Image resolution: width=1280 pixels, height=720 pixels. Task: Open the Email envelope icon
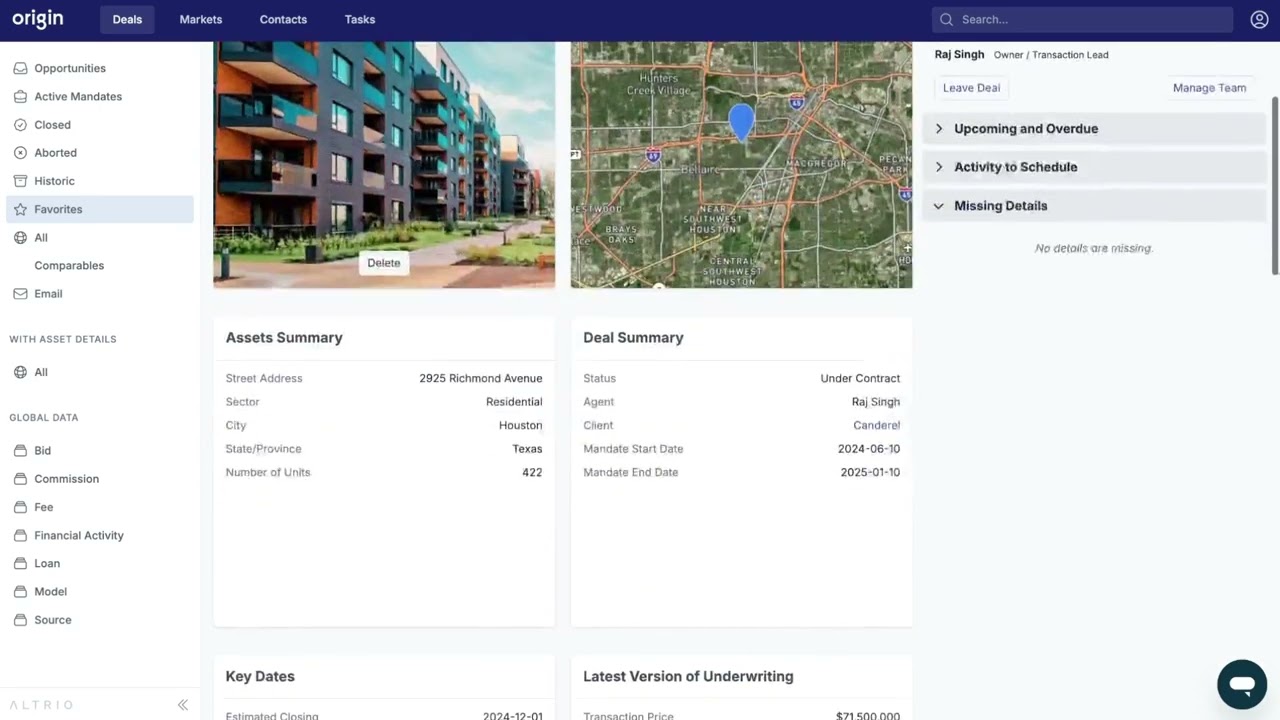click(x=20, y=294)
